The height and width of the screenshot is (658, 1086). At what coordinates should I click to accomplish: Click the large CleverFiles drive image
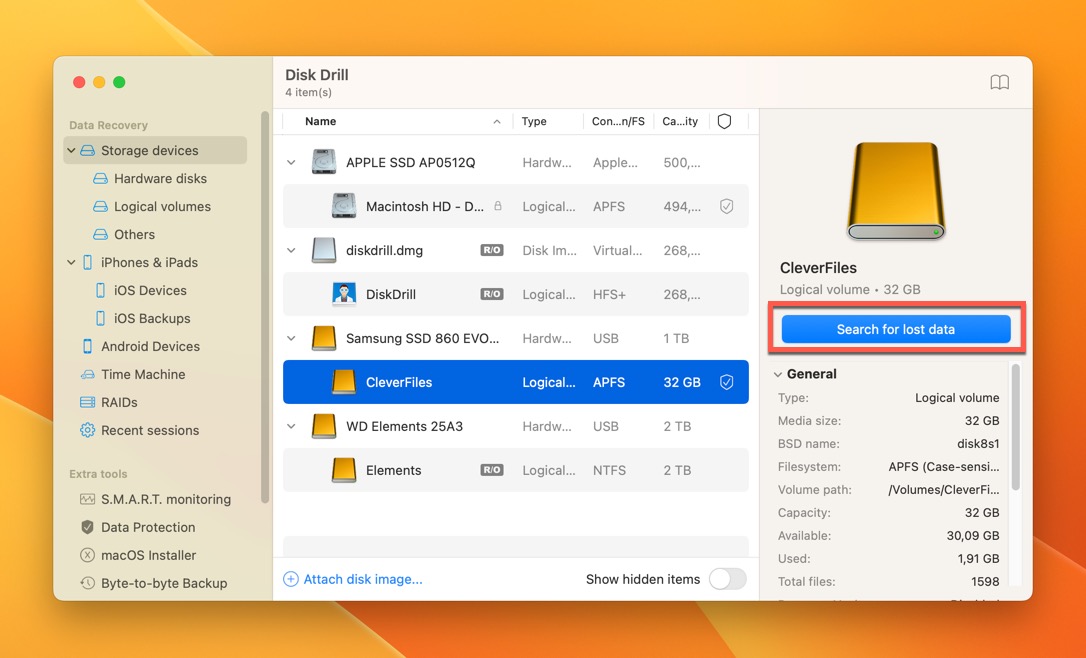click(x=896, y=191)
